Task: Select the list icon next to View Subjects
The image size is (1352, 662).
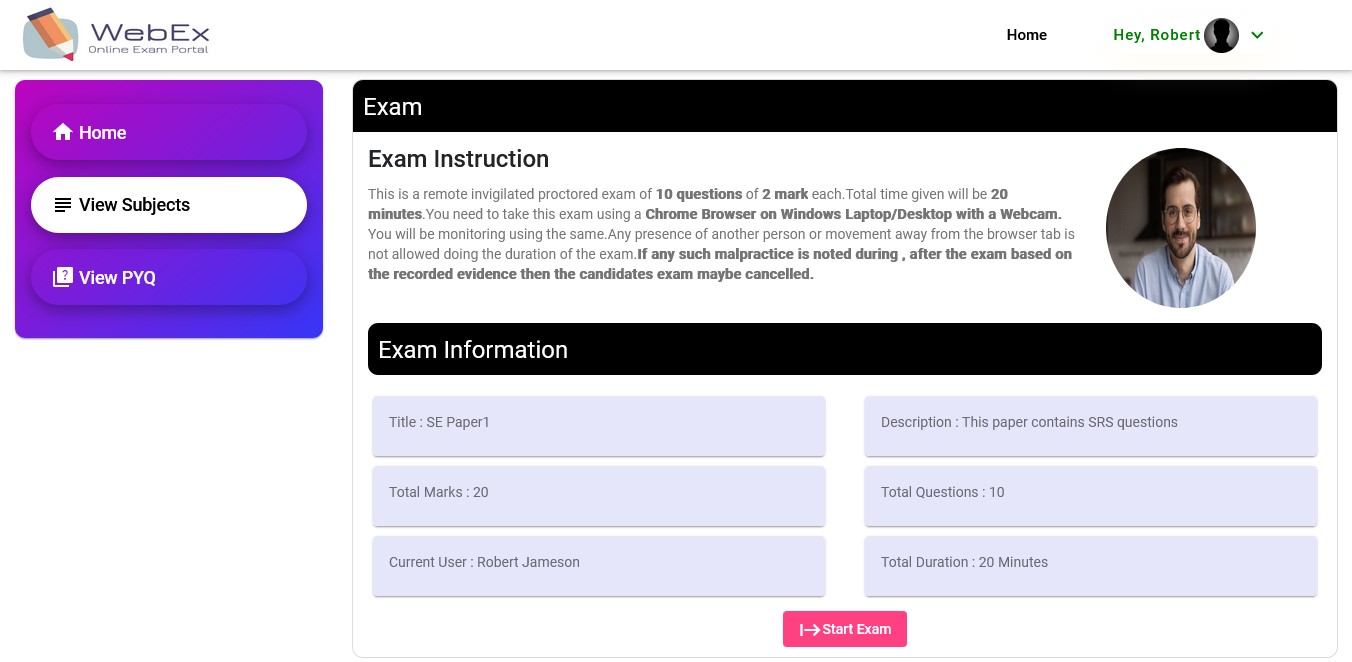Action: (x=63, y=205)
